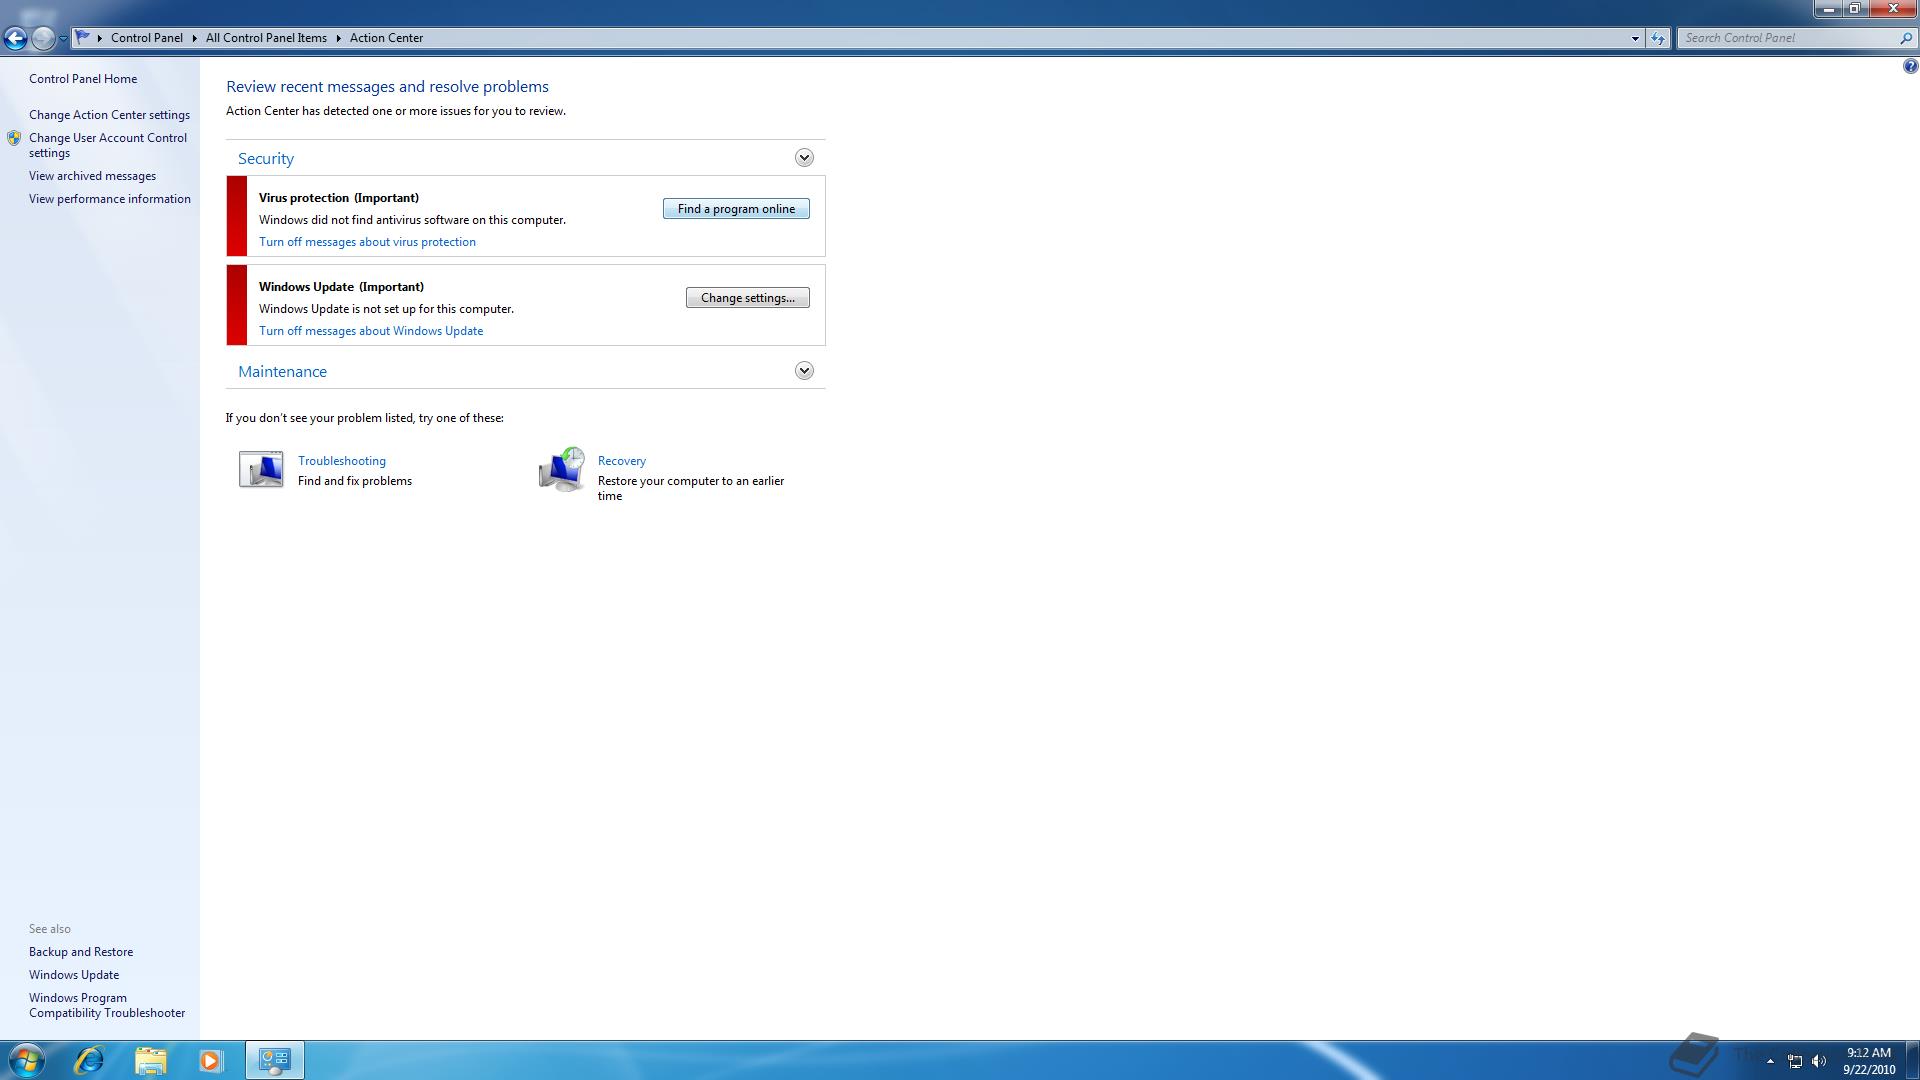The width and height of the screenshot is (1920, 1080).
Task: Select the Action Center breadcrumb
Action: [386, 38]
